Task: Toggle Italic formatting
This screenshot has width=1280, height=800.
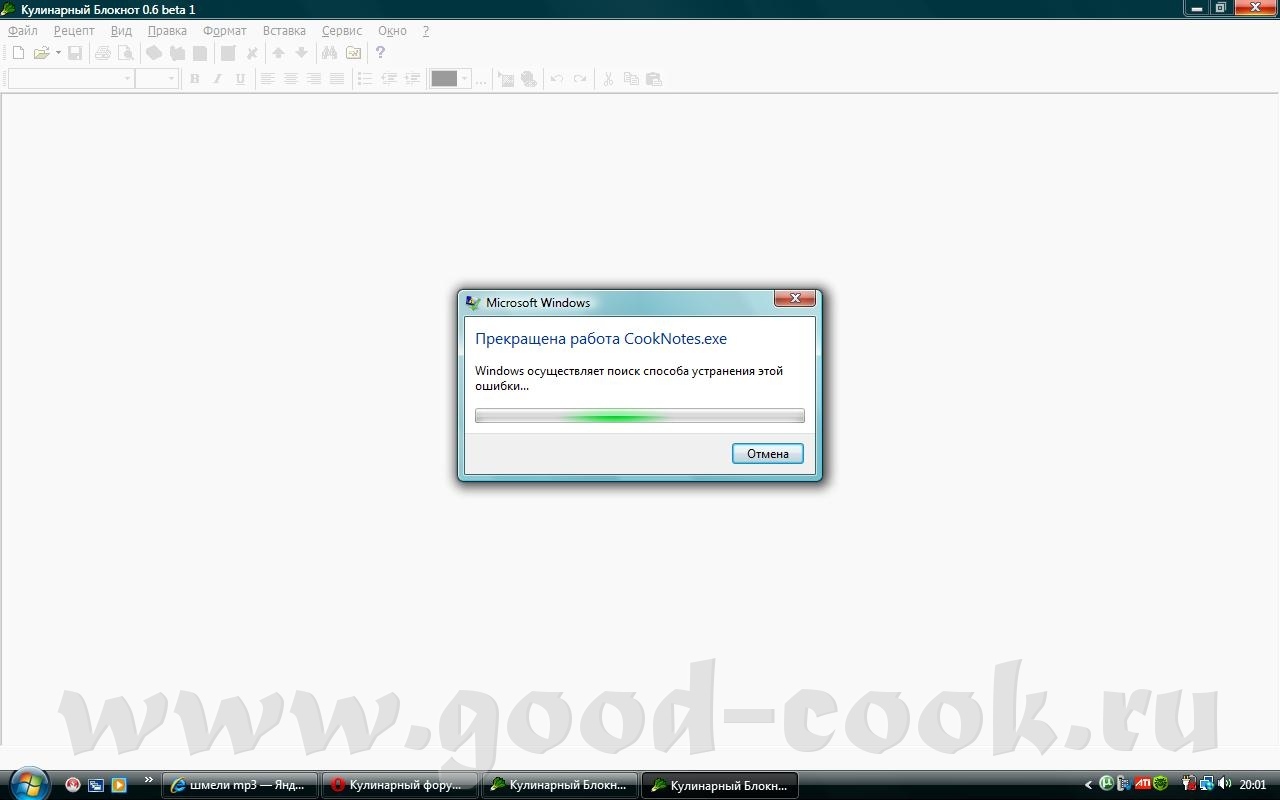Action: click(x=217, y=79)
